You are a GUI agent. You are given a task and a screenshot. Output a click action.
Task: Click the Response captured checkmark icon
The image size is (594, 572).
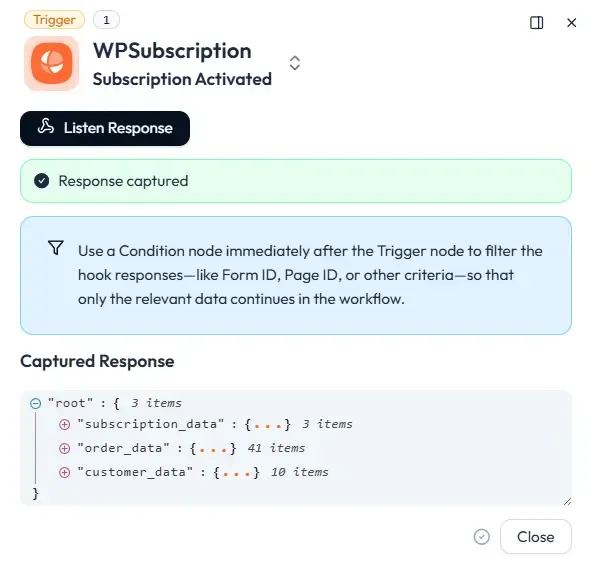tap(42, 181)
